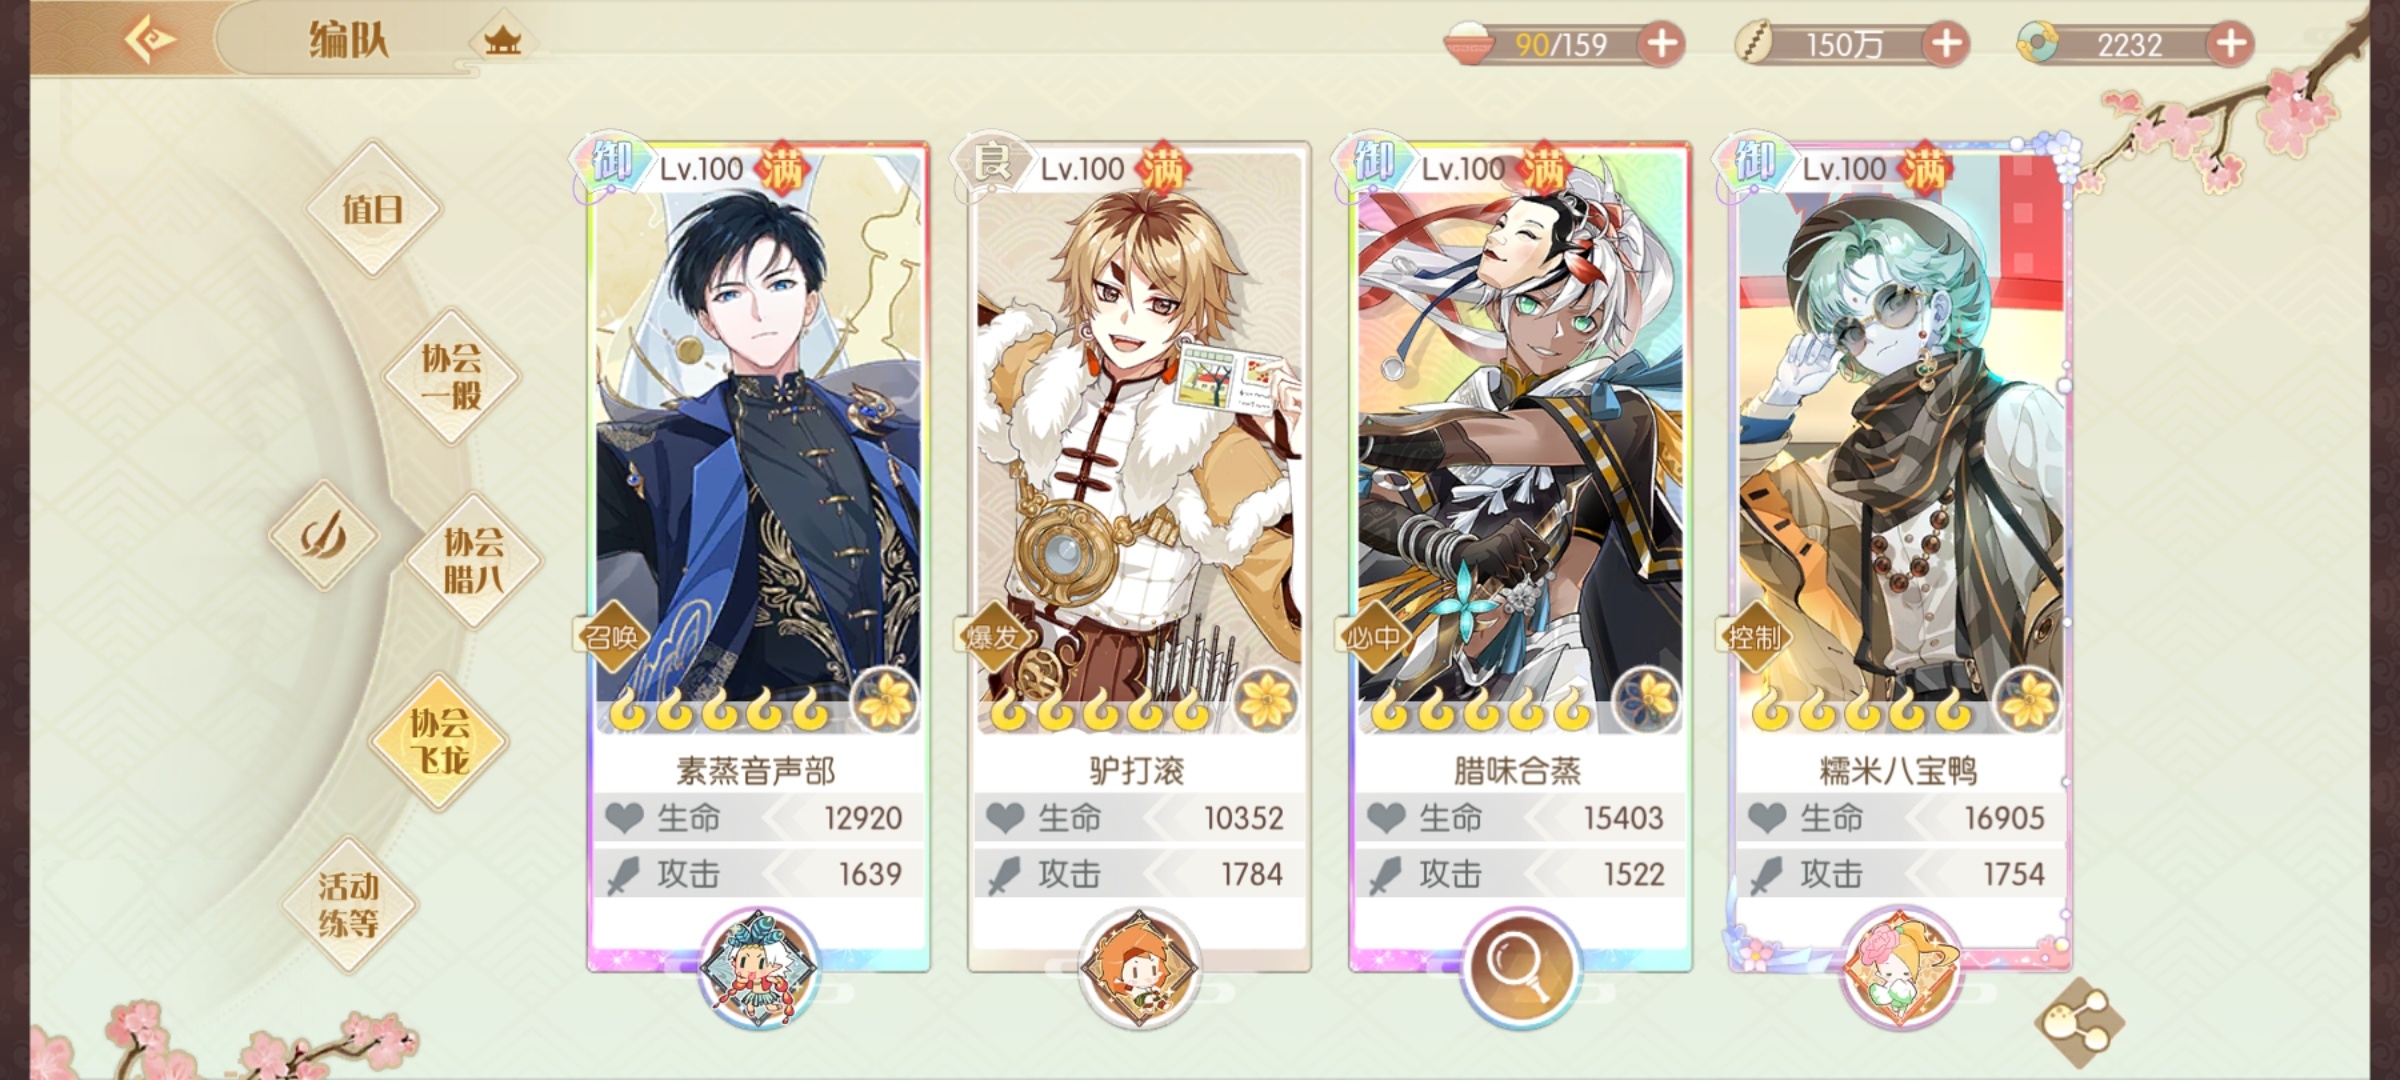Switch to the 活动练等 team preset
2400x1080 pixels.
349,904
